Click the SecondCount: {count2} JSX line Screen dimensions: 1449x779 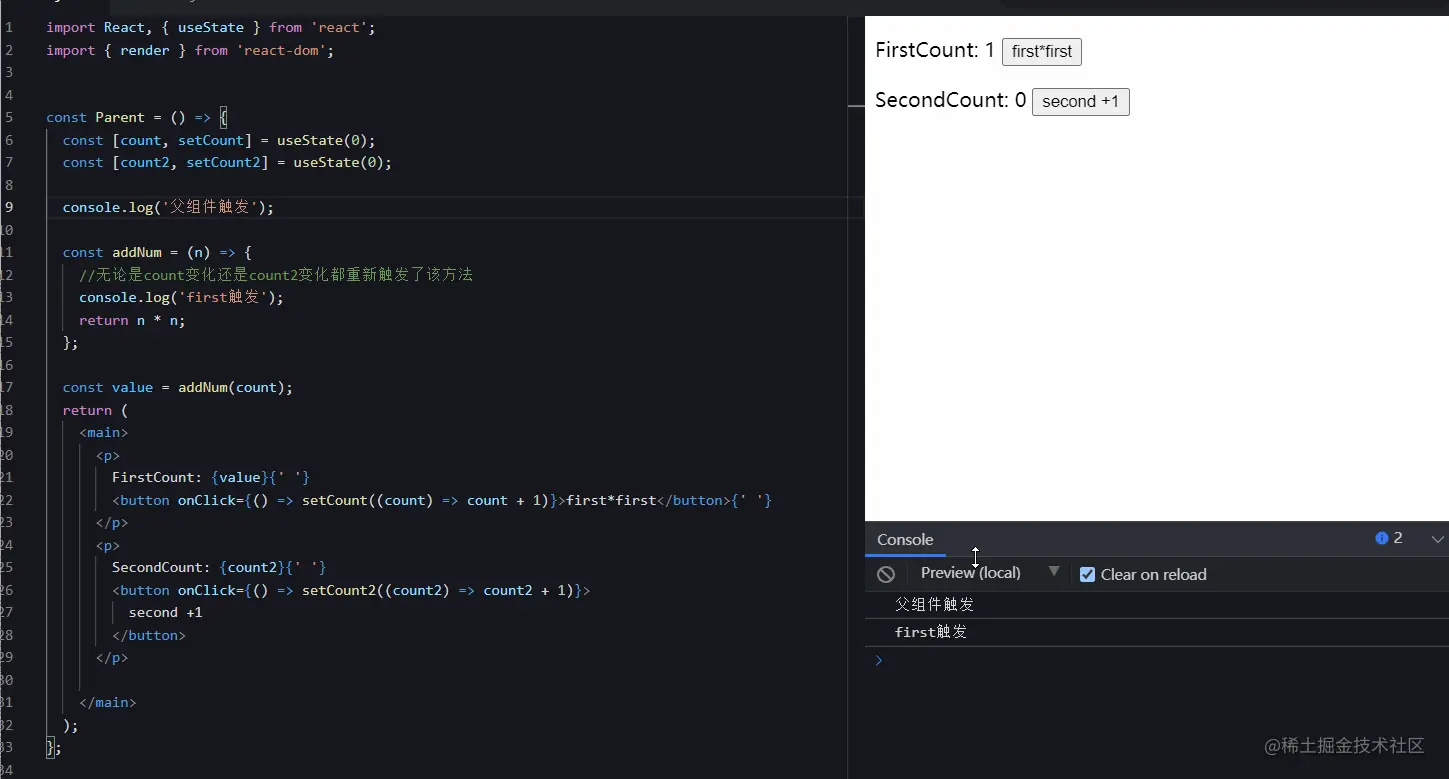[219, 567]
